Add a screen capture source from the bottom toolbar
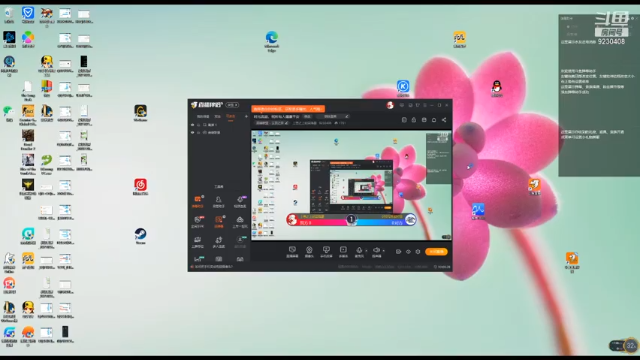The image size is (640, 360). click(x=292, y=251)
